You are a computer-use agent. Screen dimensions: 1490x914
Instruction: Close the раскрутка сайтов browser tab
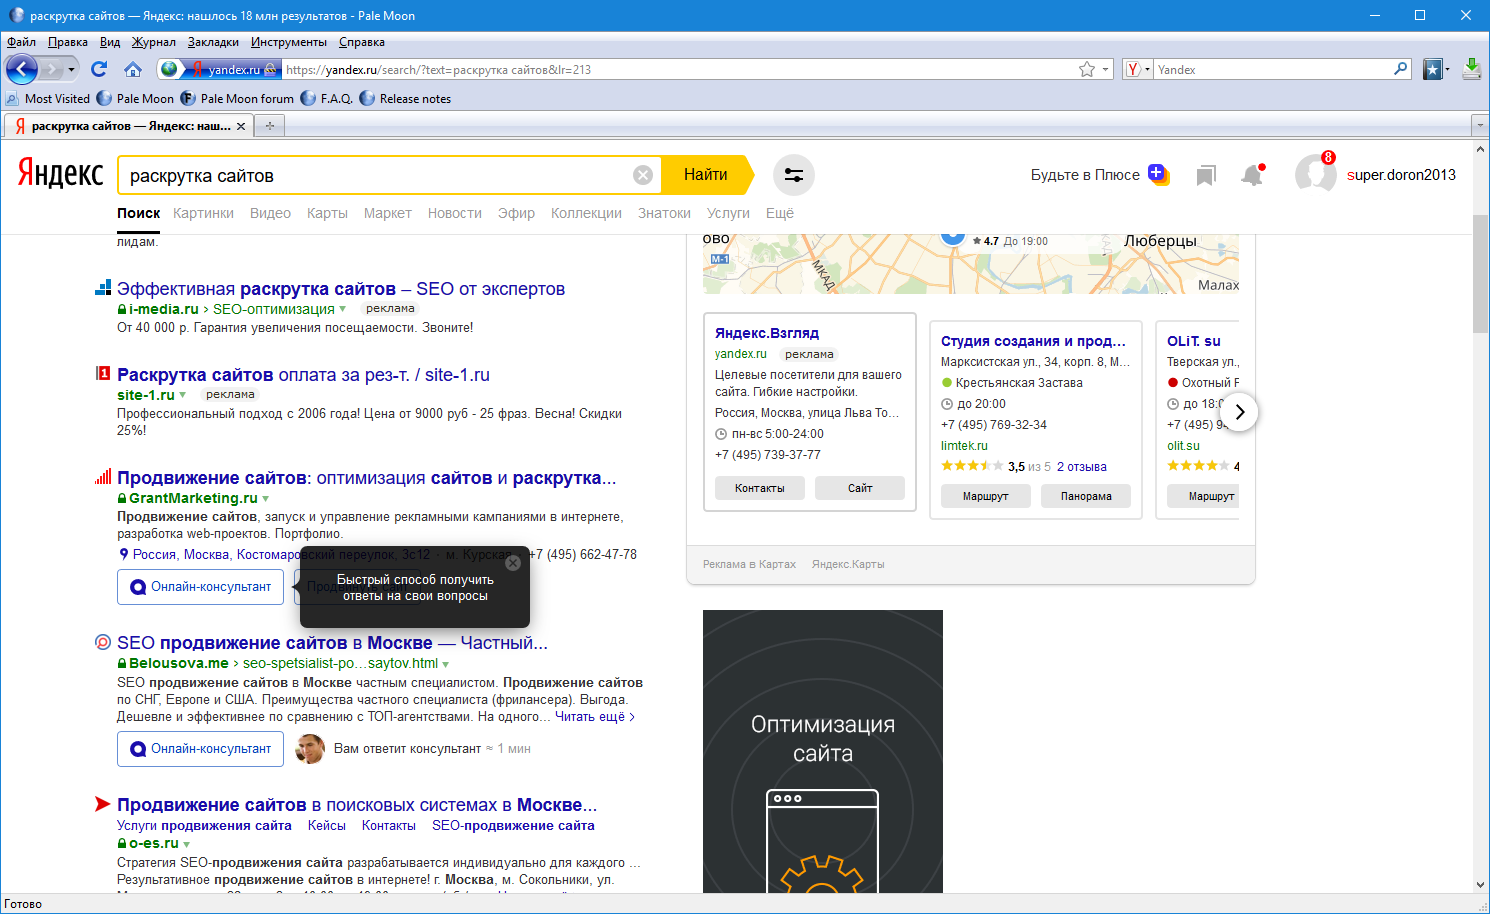pos(241,126)
